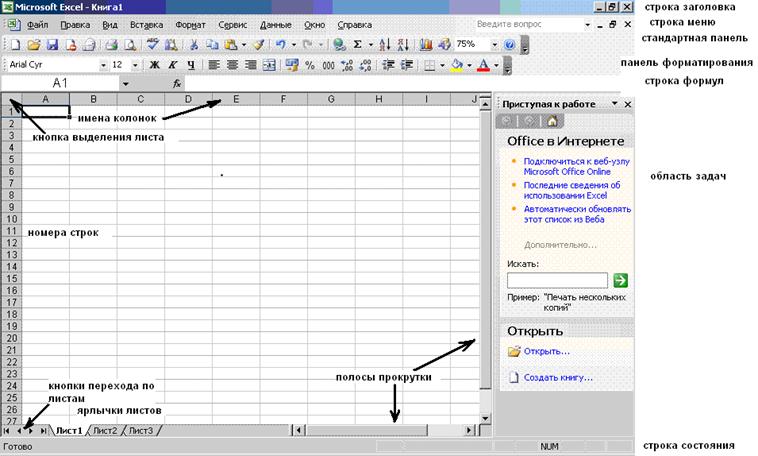The height and width of the screenshot is (456, 758).
Task: Cut selection with the scissors icon
Action: click(193, 44)
